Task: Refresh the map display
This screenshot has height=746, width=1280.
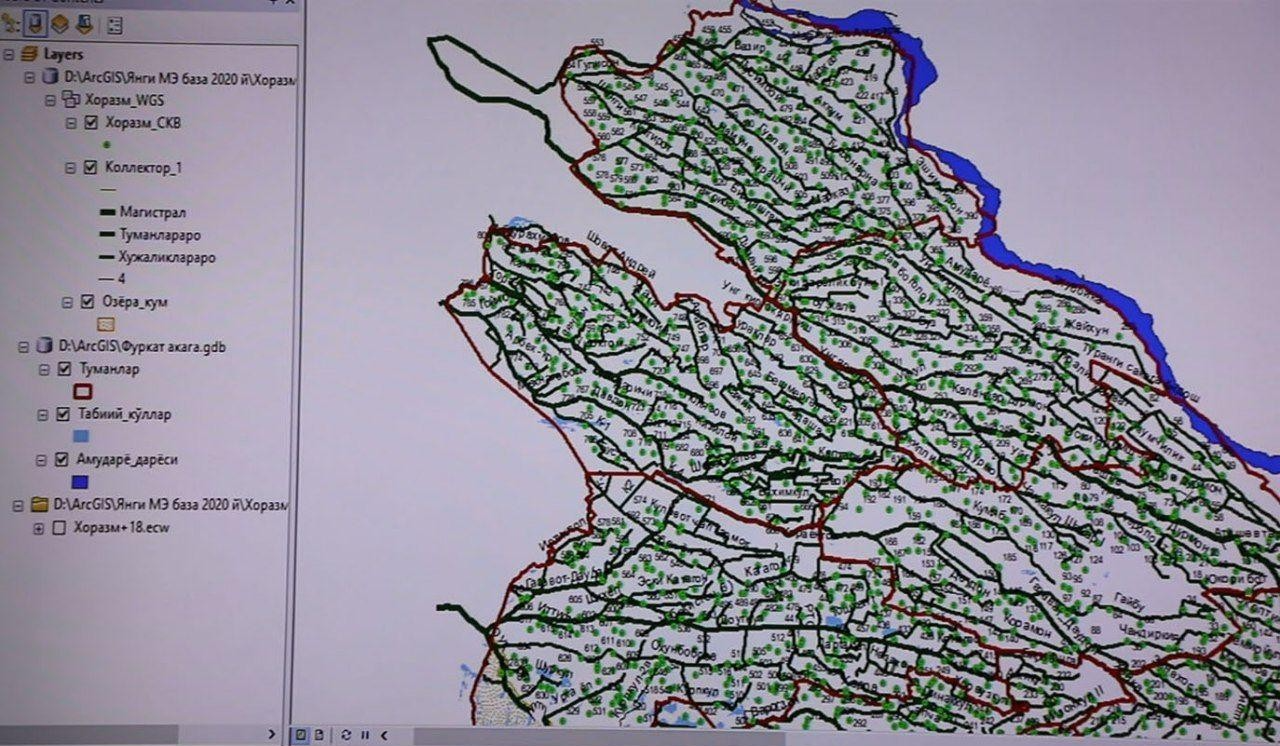Action: pos(346,735)
